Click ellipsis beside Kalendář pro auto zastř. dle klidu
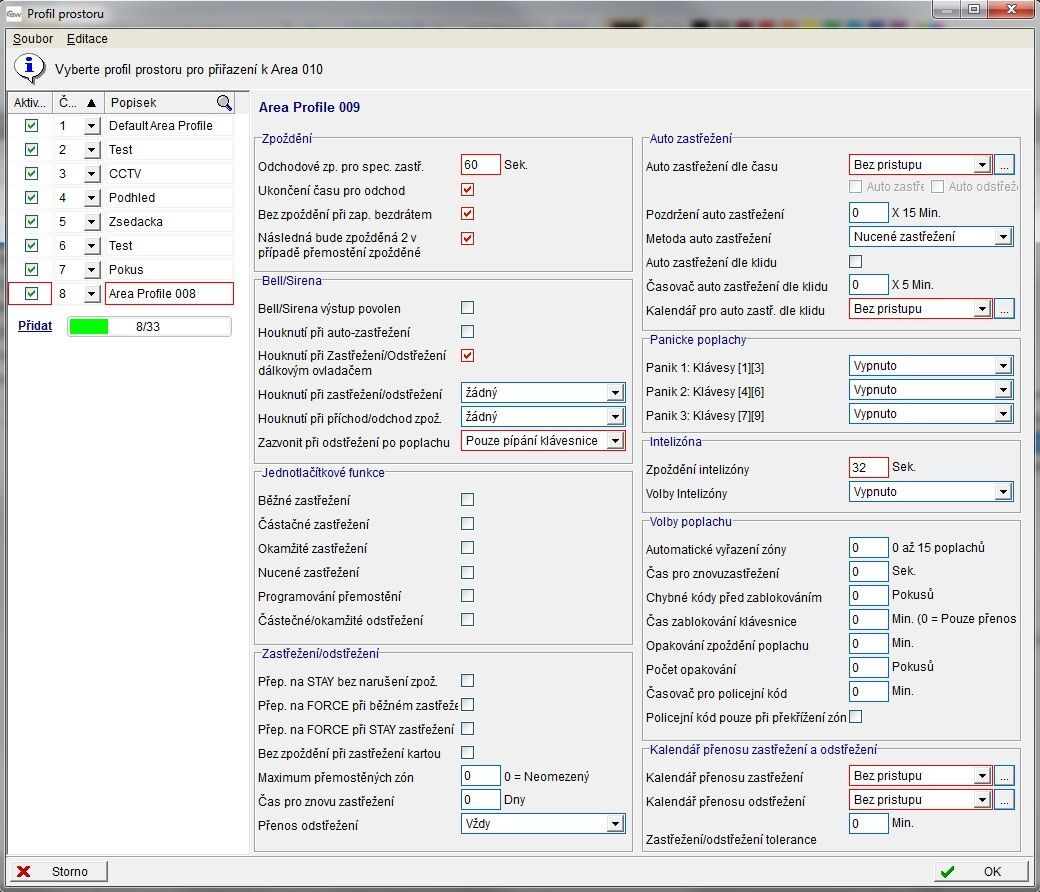 coord(1005,309)
